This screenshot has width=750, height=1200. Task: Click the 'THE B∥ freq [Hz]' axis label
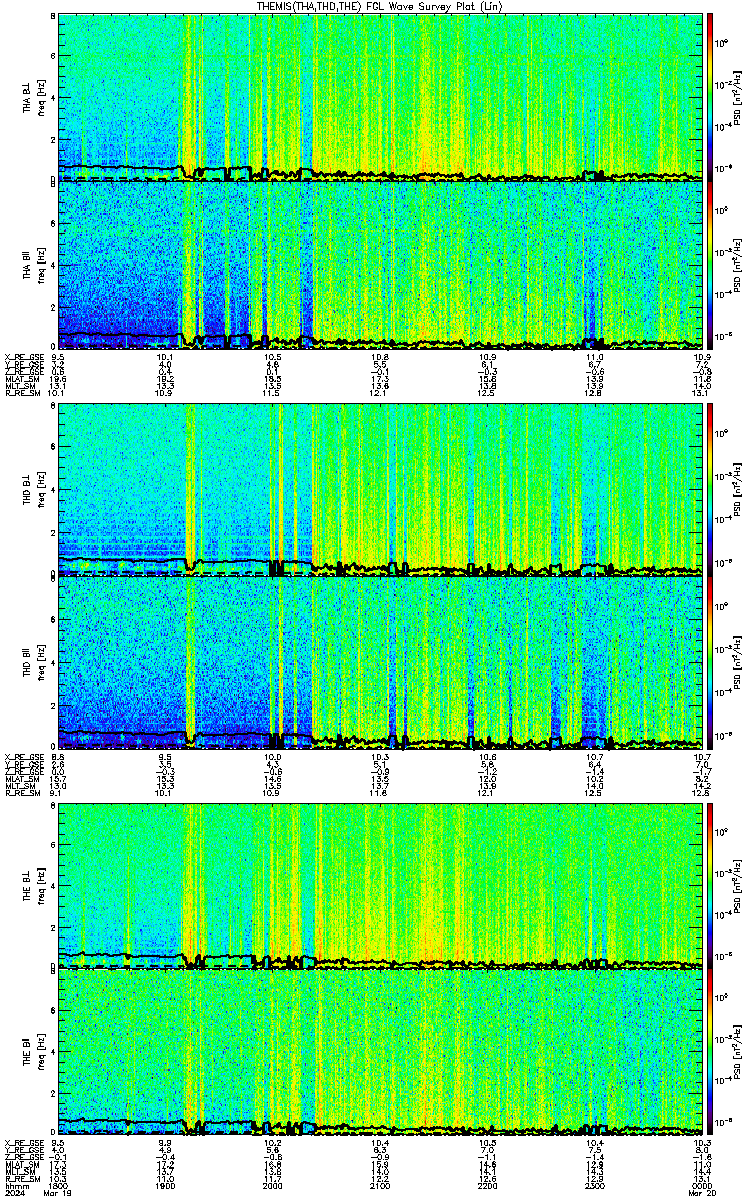tap(33, 1053)
